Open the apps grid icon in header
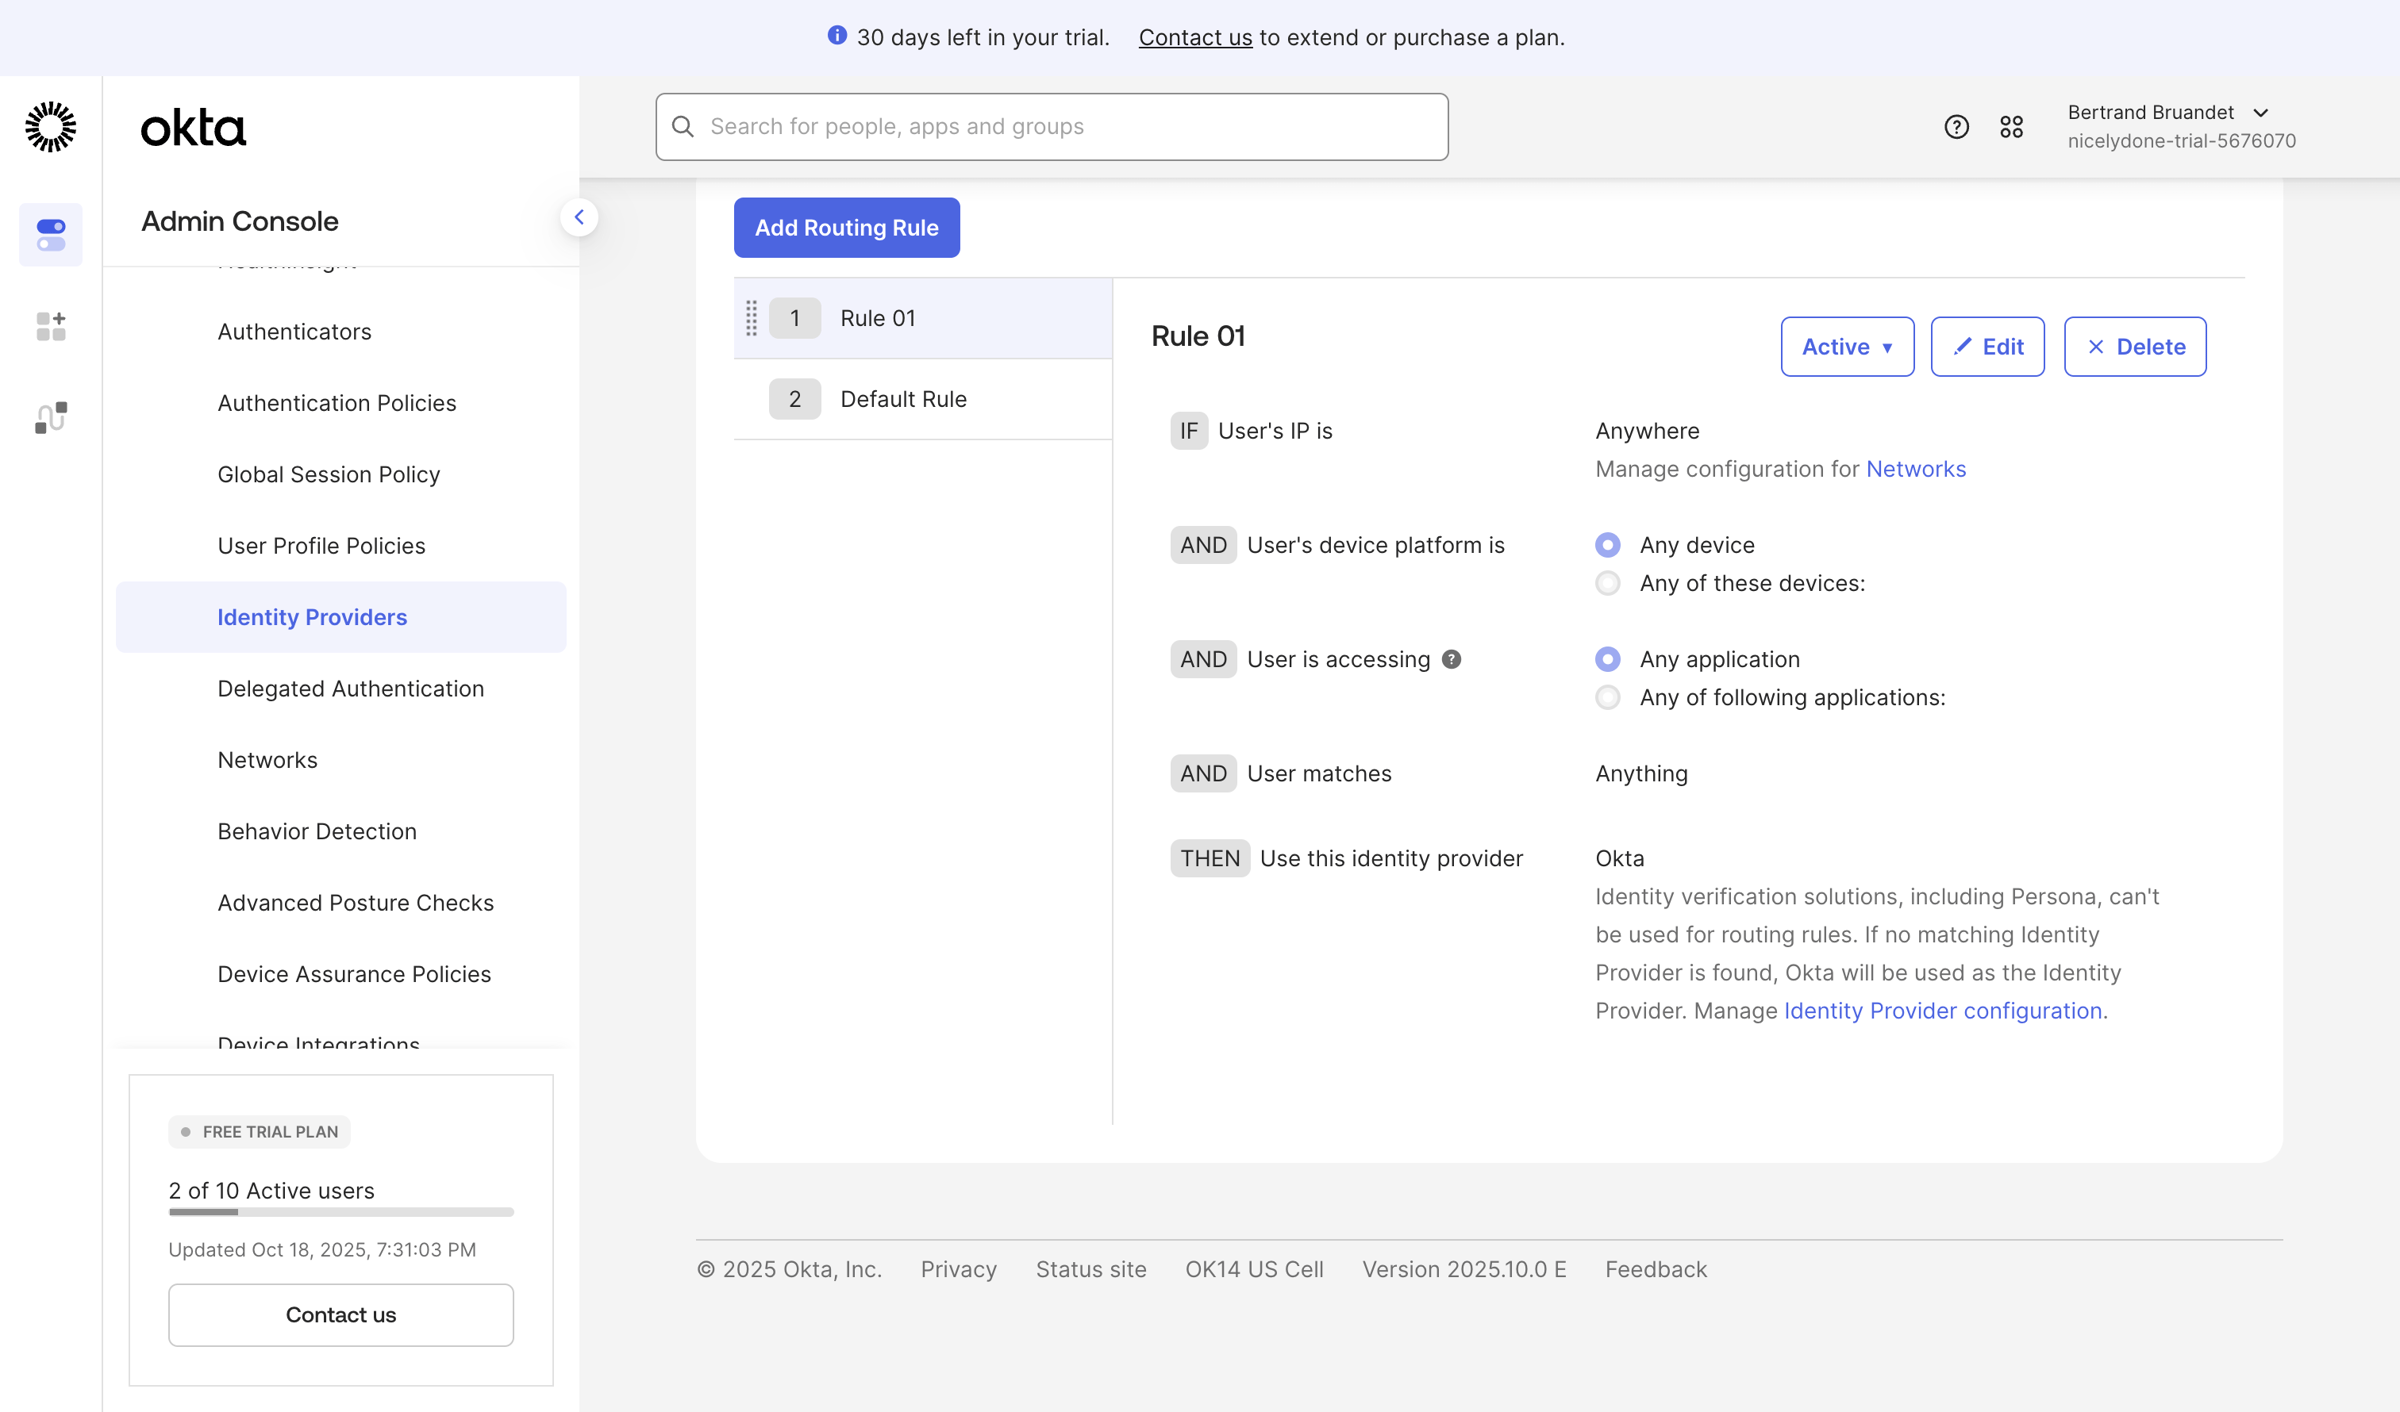 click(2011, 127)
